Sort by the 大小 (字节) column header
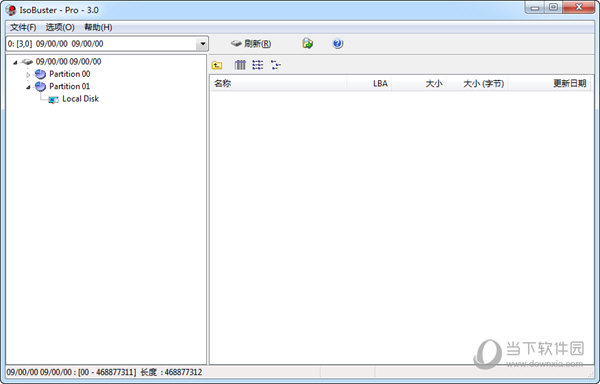 point(477,83)
